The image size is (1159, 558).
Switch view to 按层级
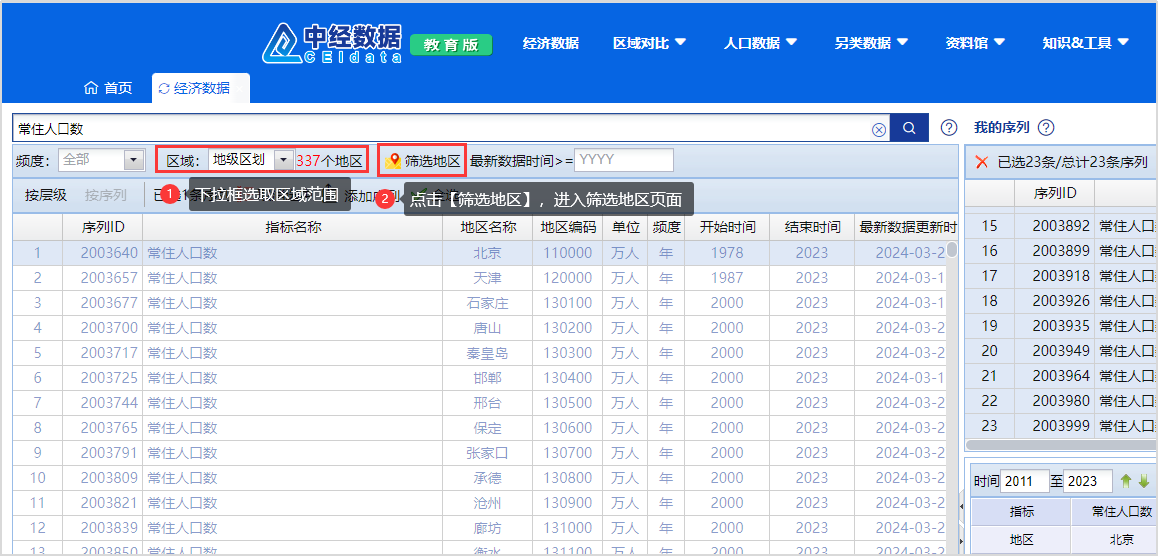46,195
